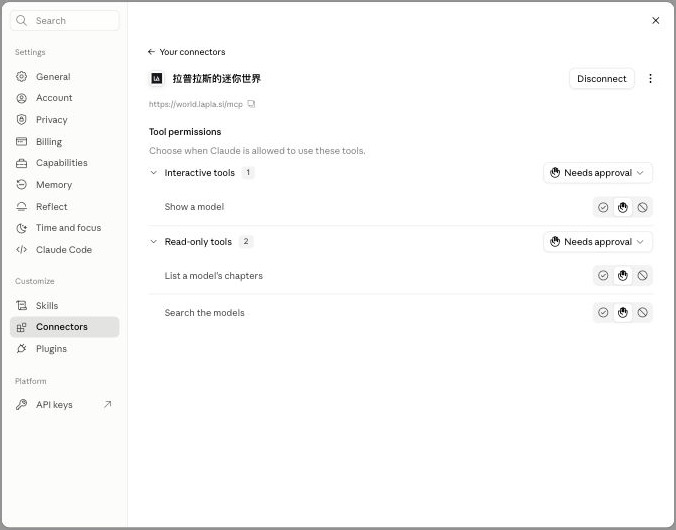Click the Show a model label
Screen dimensions: 676x530
click(x=194, y=207)
